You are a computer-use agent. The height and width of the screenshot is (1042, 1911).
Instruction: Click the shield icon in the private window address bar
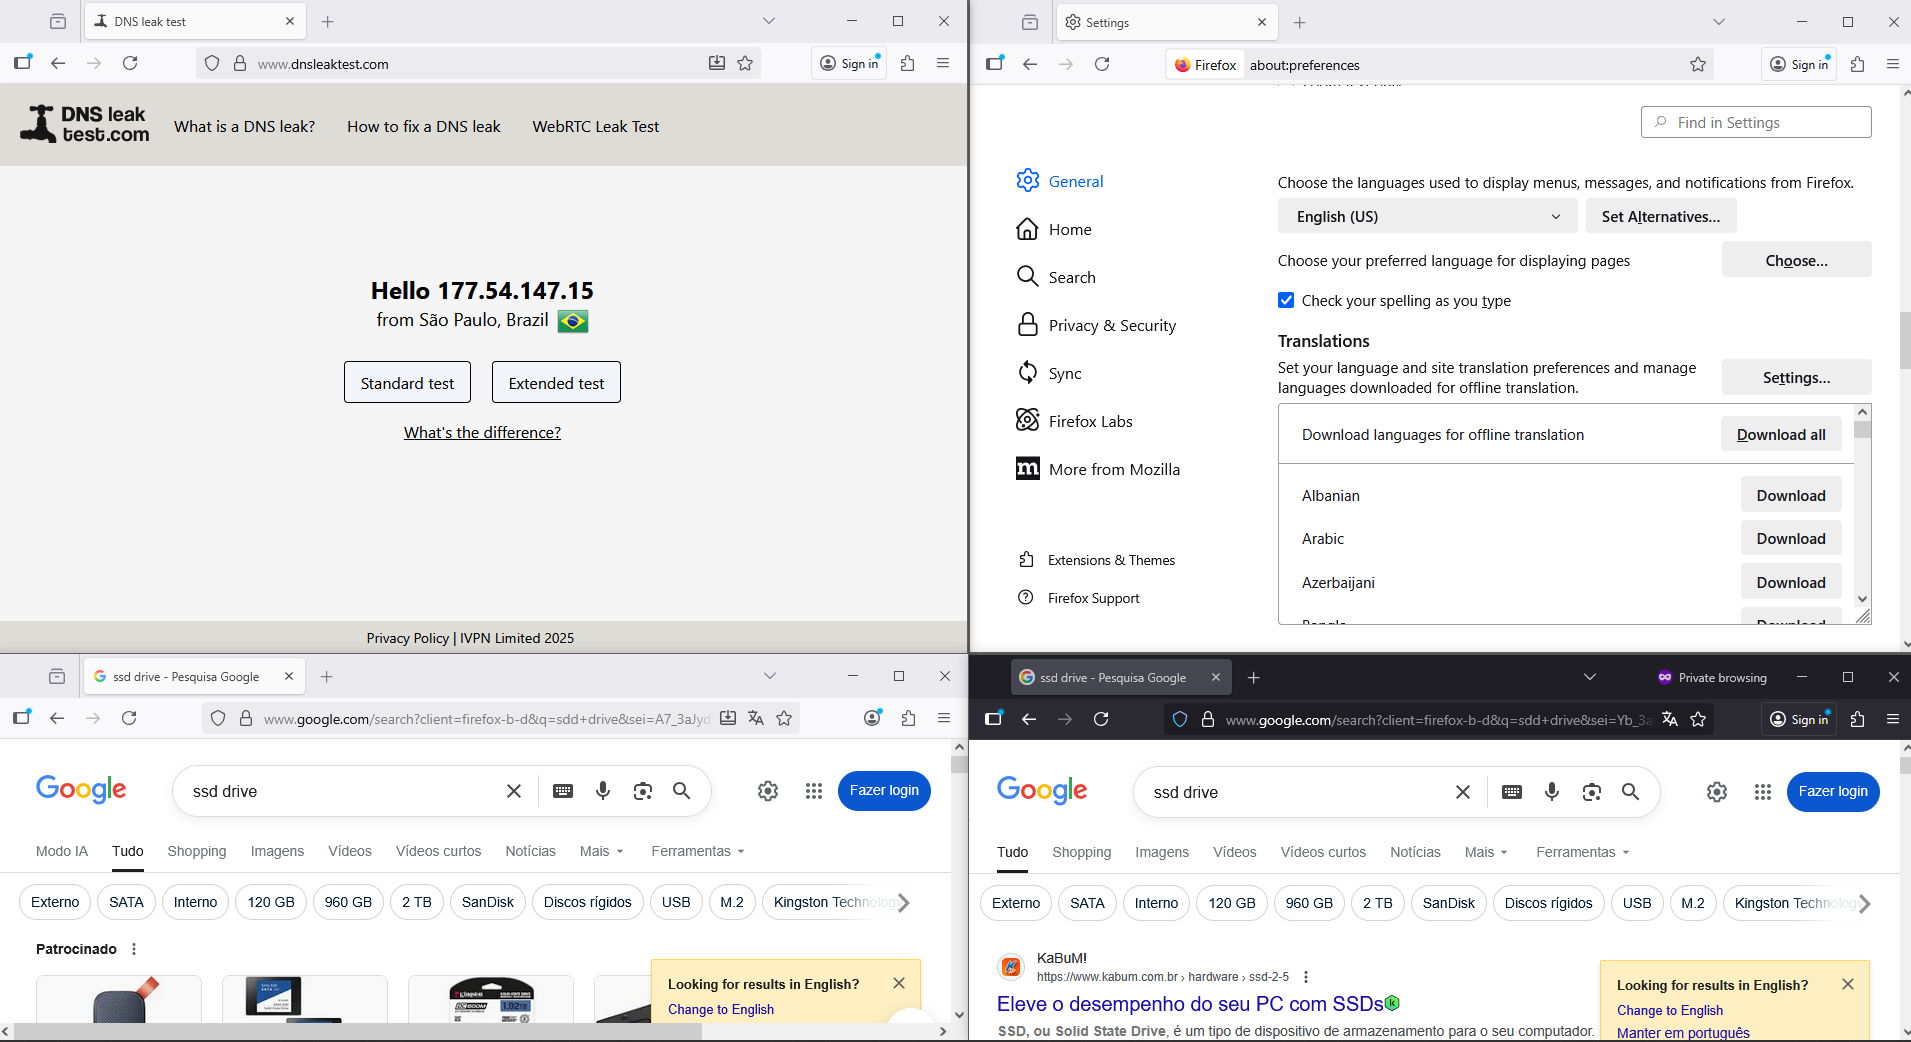click(x=1180, y=719)
